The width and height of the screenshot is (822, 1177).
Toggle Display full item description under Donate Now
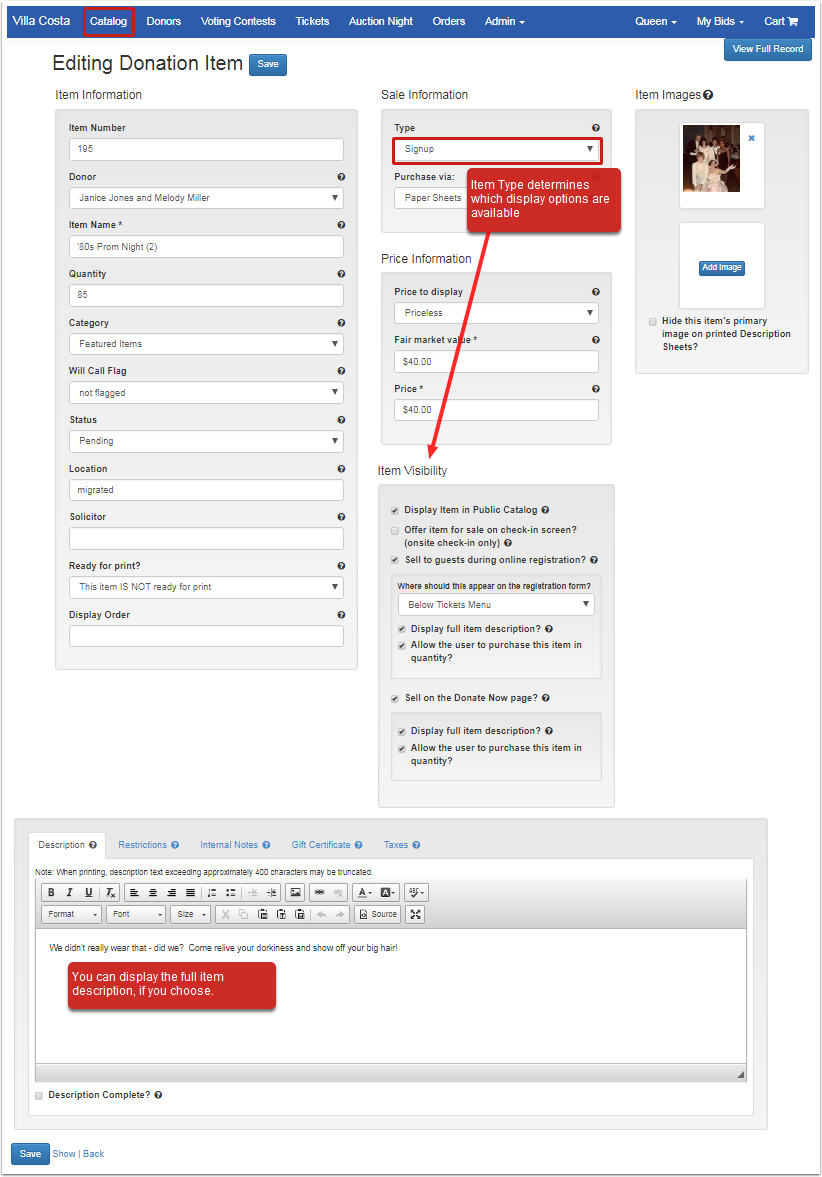(x=402, y=731)
